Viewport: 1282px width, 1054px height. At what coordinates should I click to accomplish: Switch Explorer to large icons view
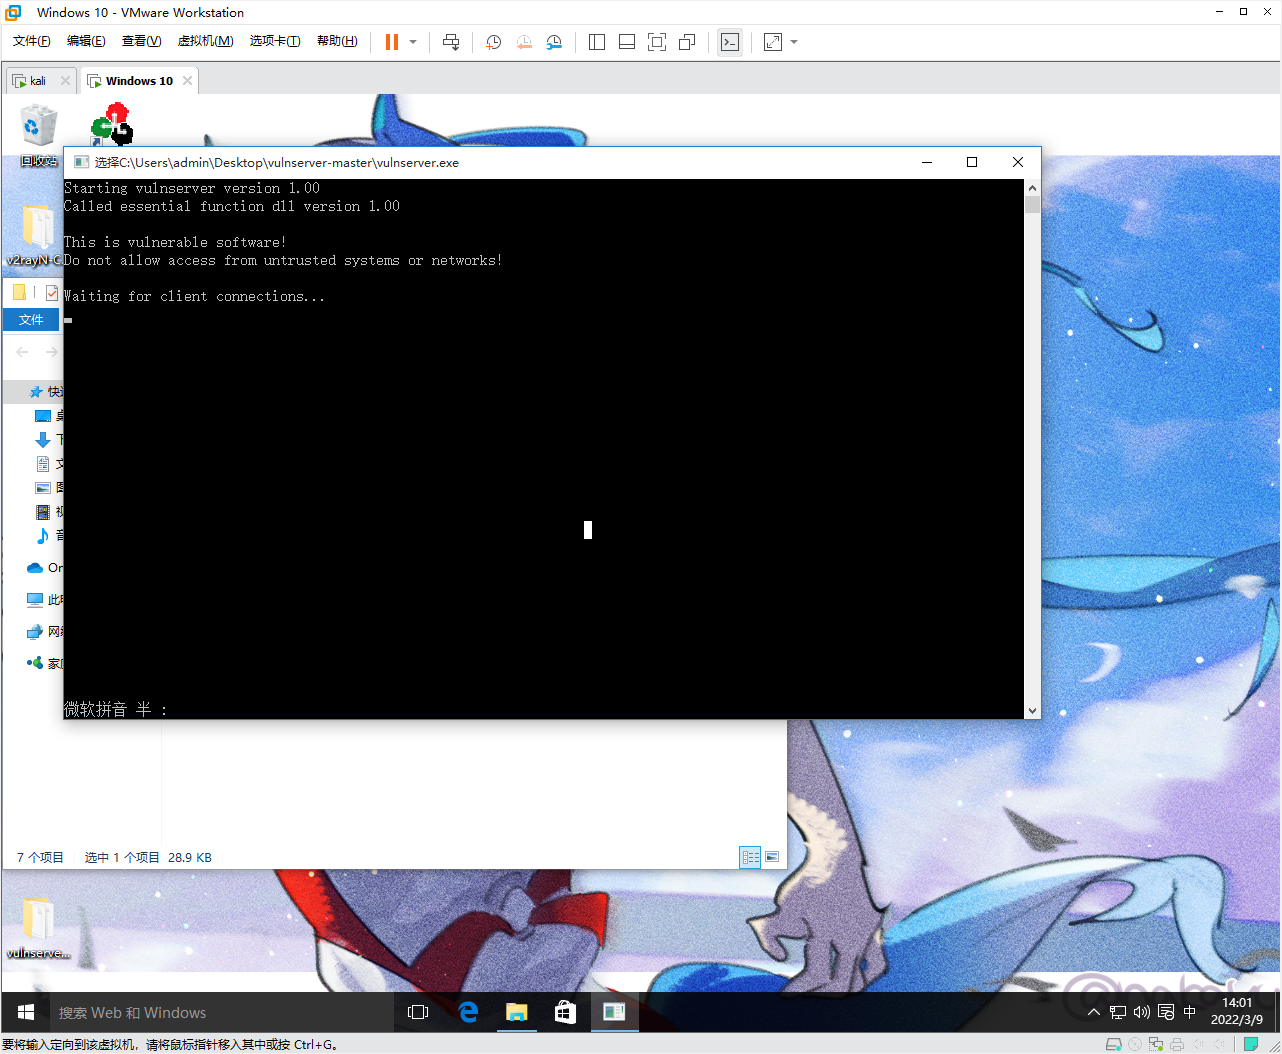(x=772, y=857)
